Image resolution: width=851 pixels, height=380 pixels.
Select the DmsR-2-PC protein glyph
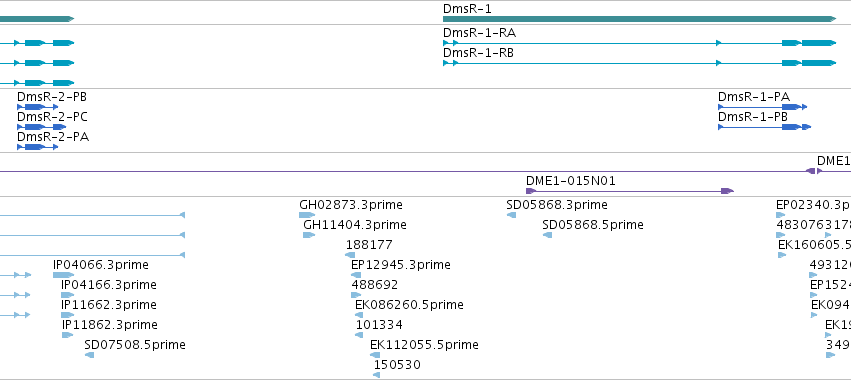(42, 127)
